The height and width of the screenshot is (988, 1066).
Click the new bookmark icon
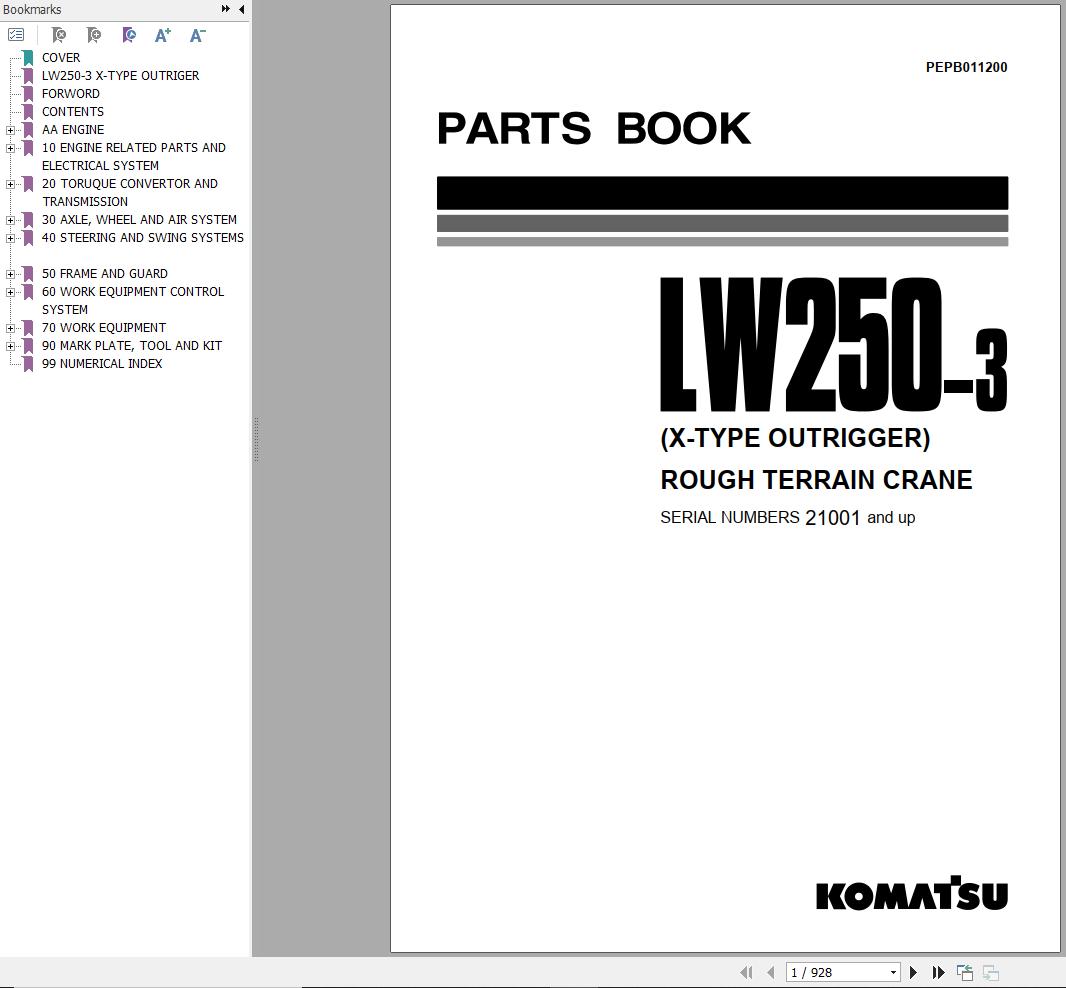click(93, 35)
